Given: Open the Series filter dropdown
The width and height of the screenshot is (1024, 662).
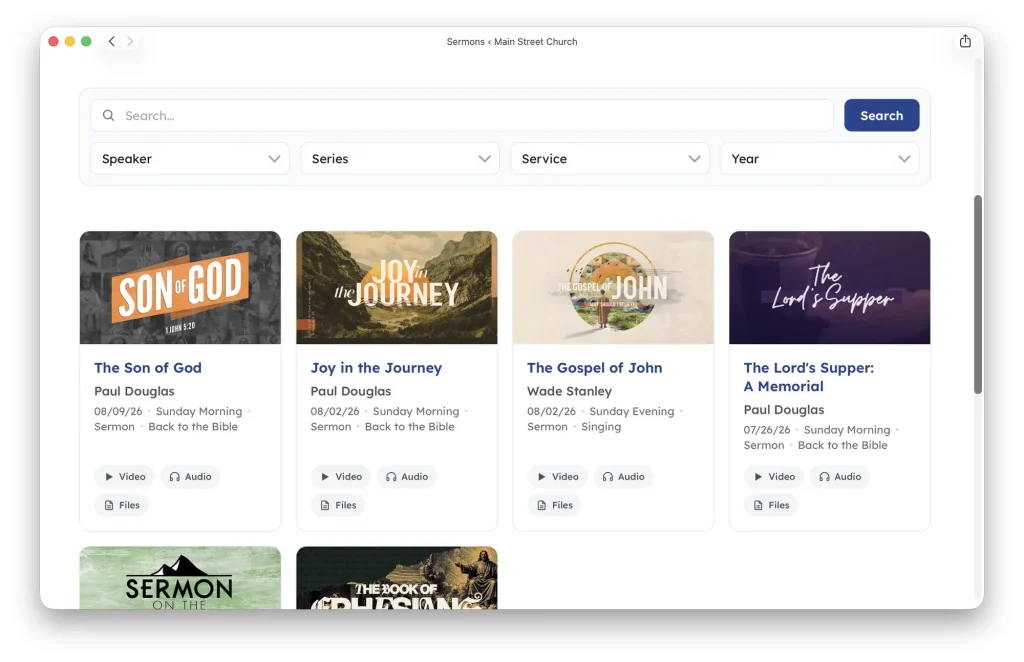Looking at the screenshot, I should pos(400,159).
